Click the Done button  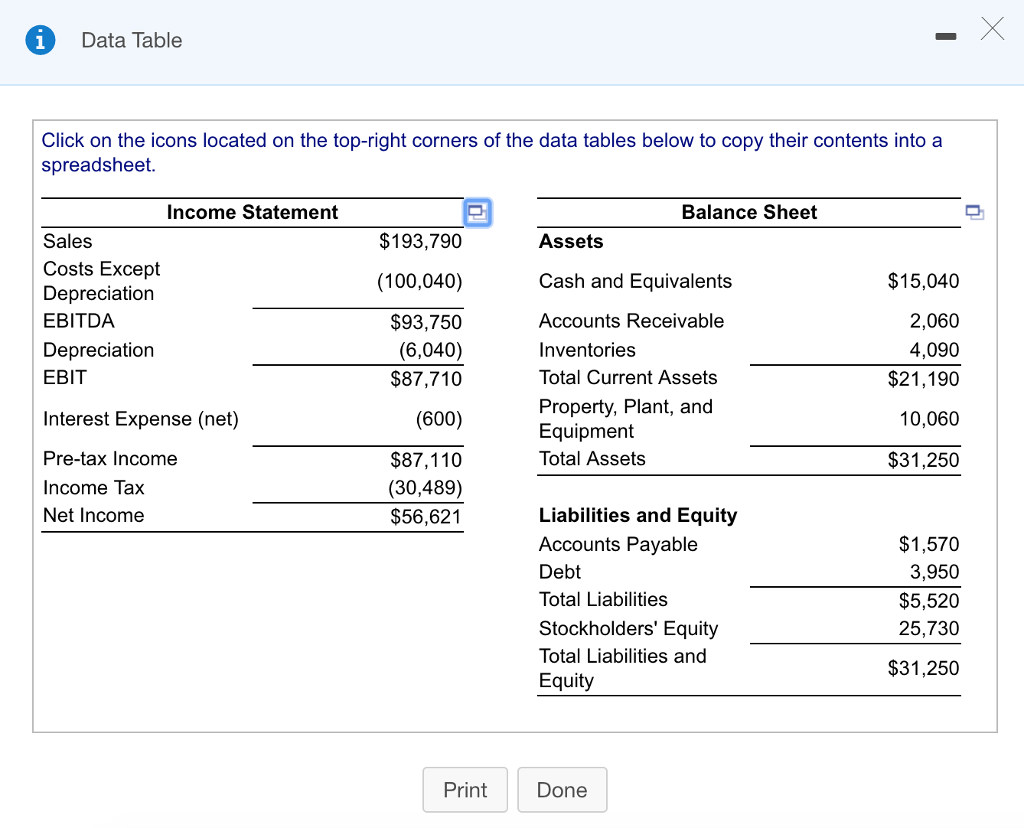[x=562, y=789]
